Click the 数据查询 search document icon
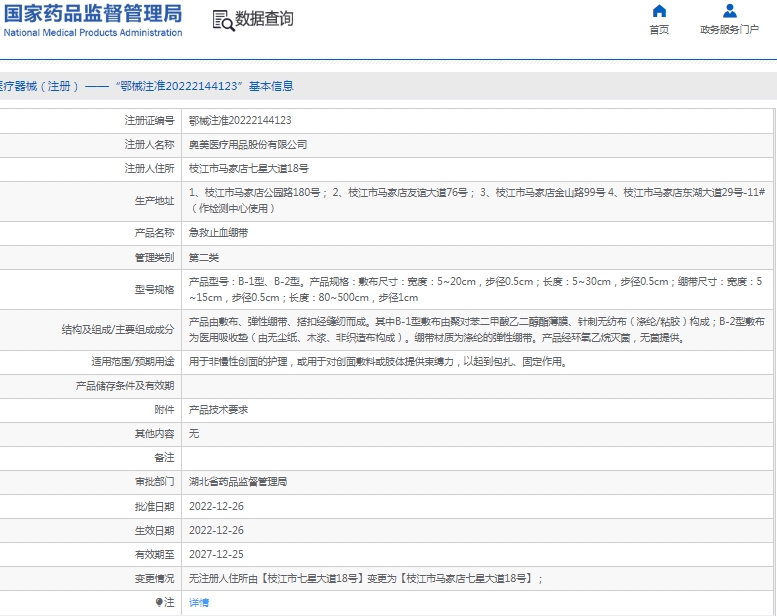Screen dimensions: 777x616 click(x=223, y=20)
